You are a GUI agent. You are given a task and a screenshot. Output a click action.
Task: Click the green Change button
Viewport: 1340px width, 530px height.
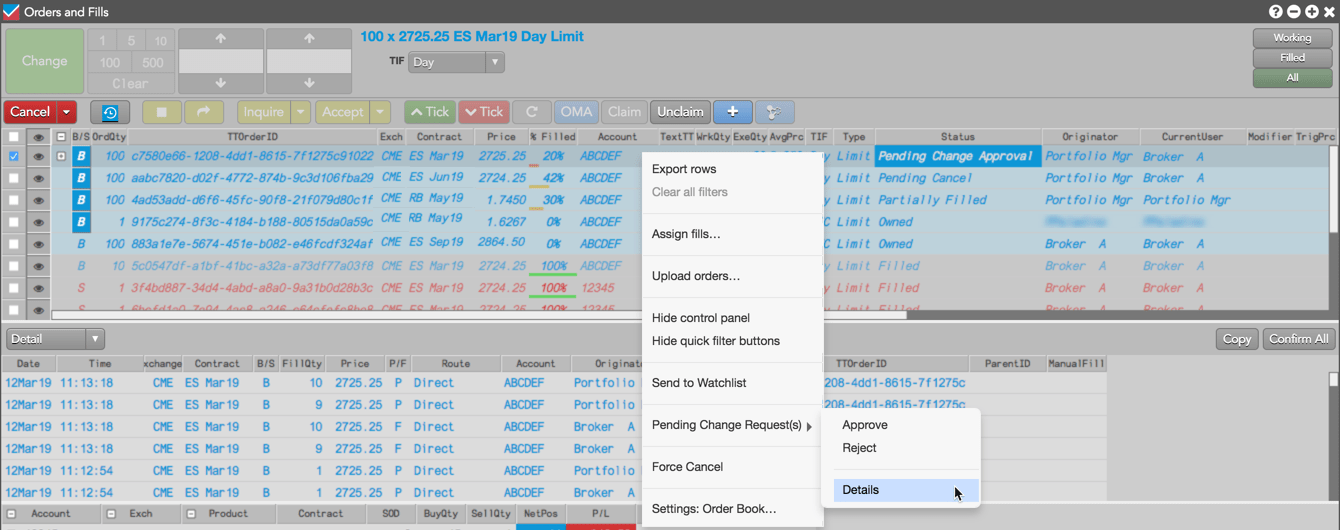point(44,61)
